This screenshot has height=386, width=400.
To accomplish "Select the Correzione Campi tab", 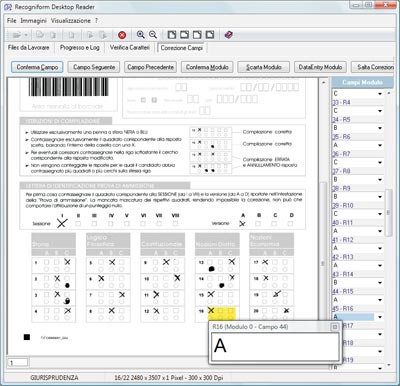I will (182, 48).
